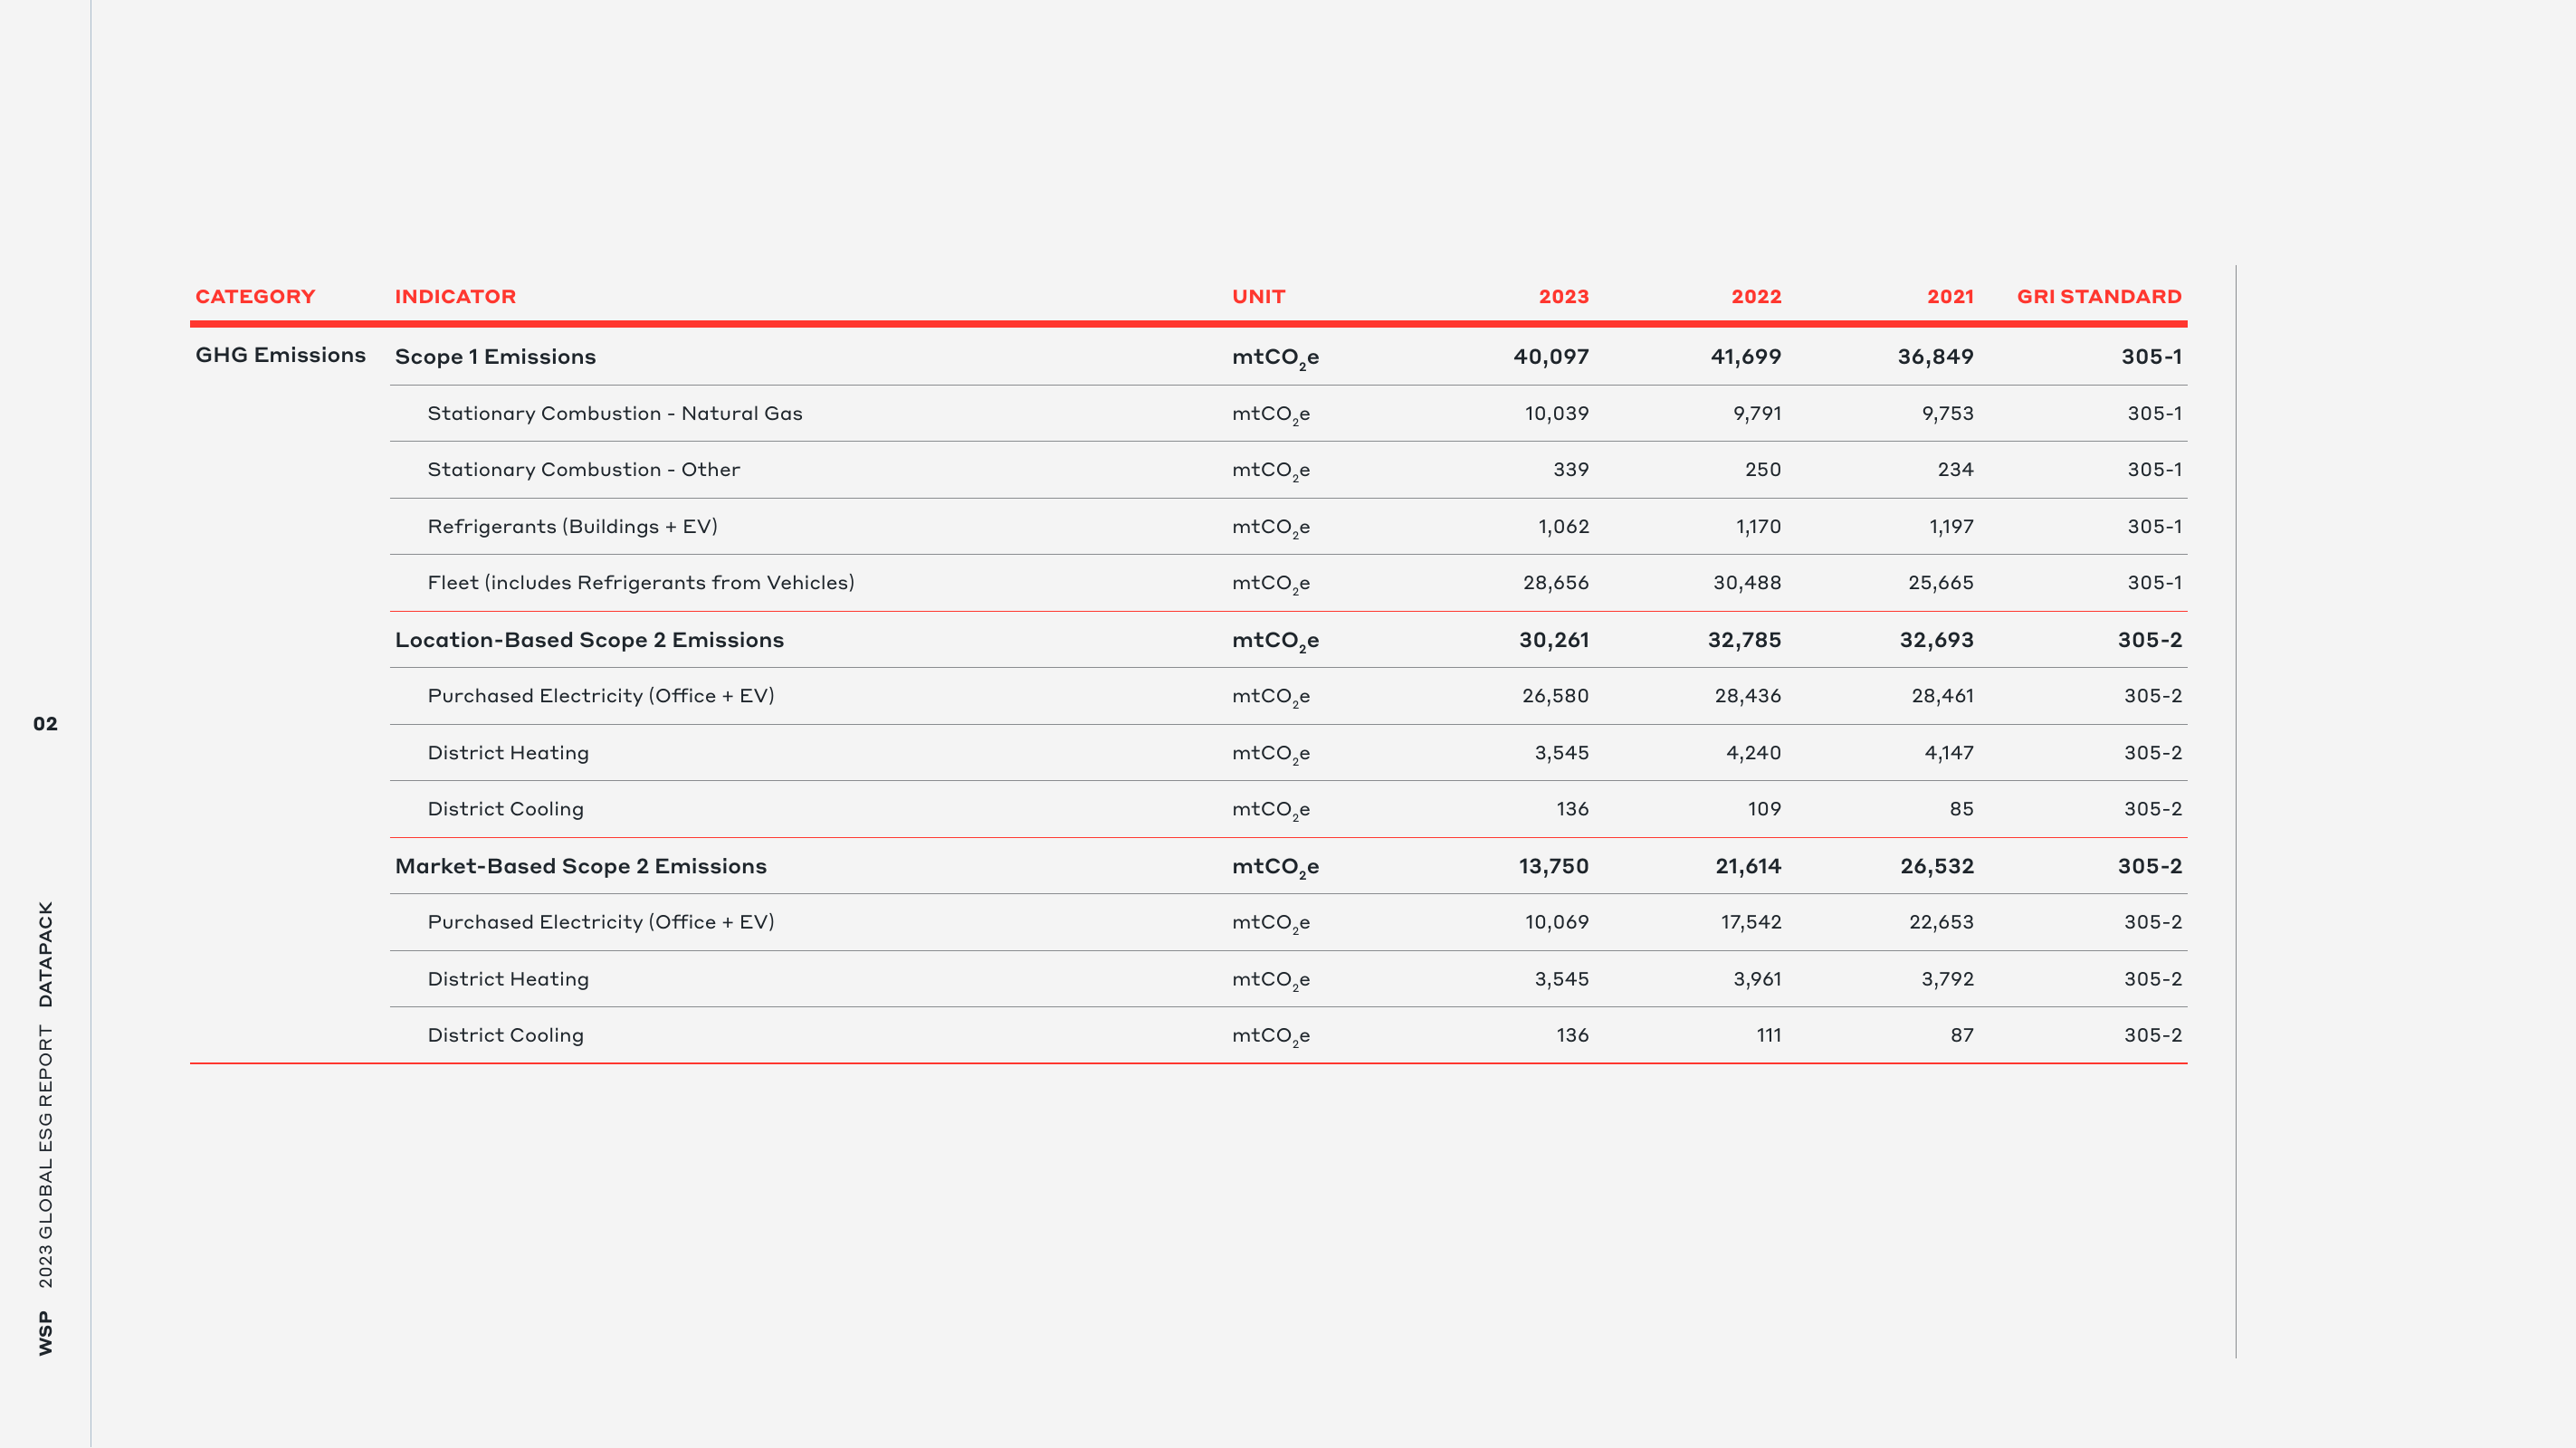Click Stationary Combustion Other 2023 value 339
2576x1448 pixels.
(x=1571, y=470)
